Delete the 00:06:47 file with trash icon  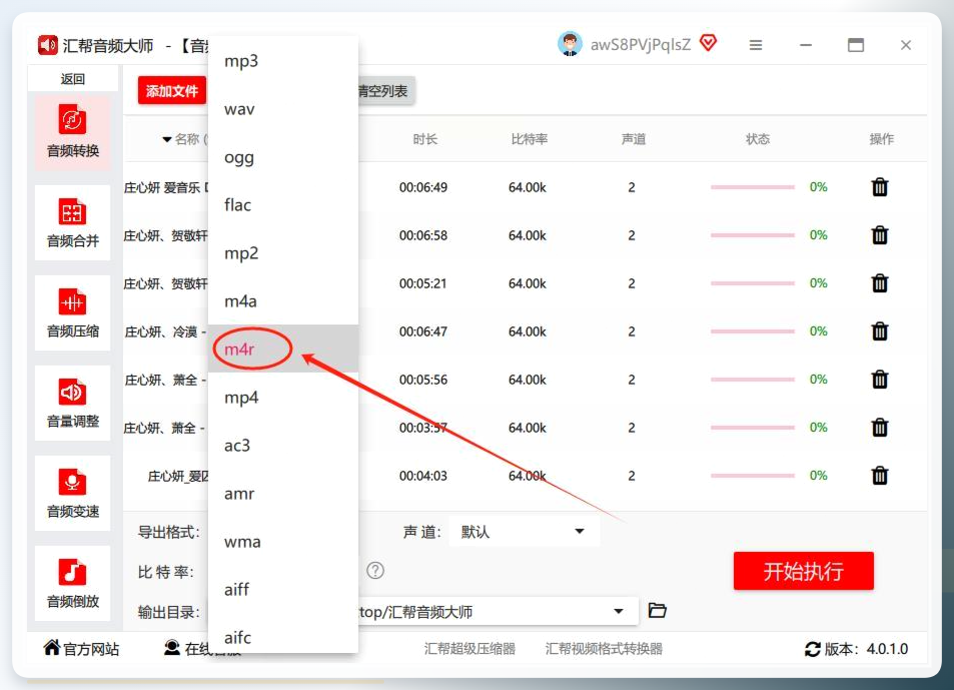(x=880, y=331)
